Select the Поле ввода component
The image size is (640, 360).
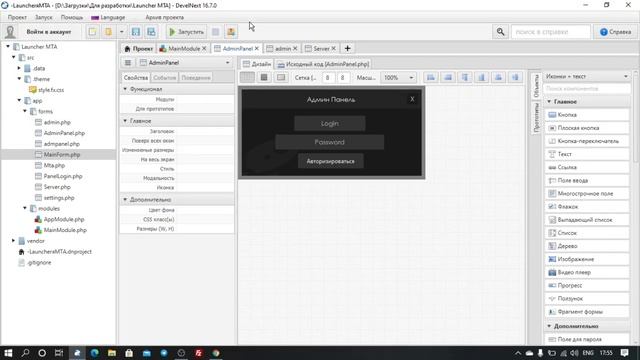[x=587, y=180]
